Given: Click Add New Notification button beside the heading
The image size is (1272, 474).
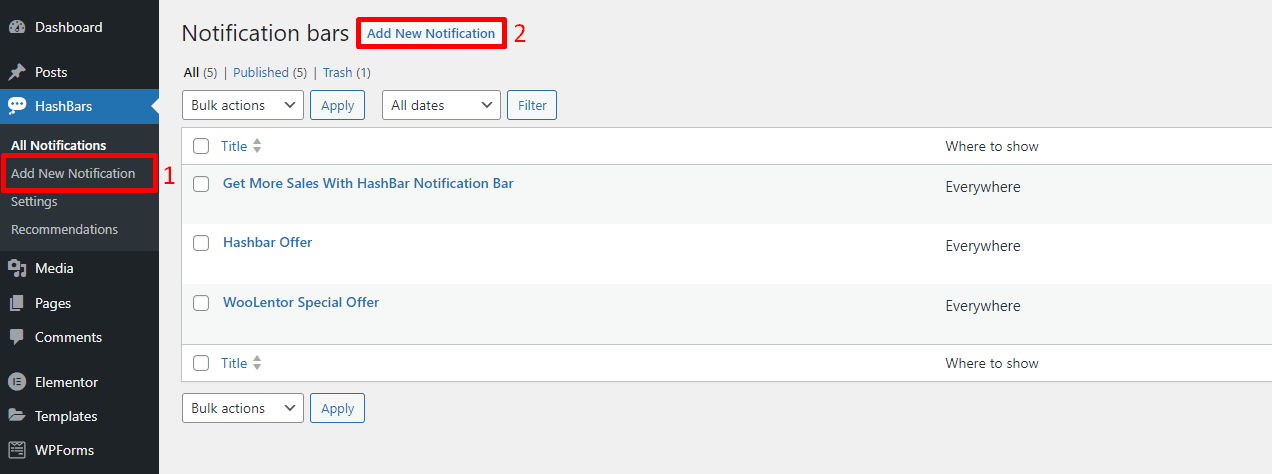Looking at the screenshot, I should (x=430, y=33).
